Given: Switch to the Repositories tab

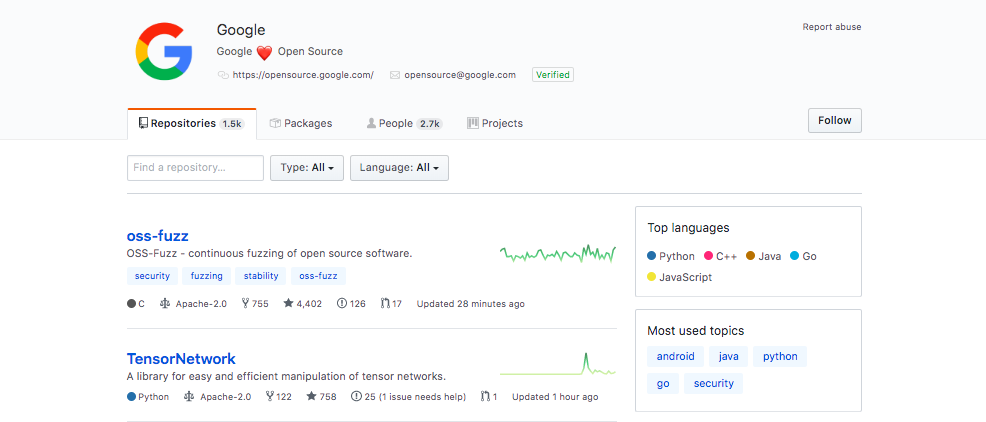Looking at the screenshot, I should tap(192, 123).
